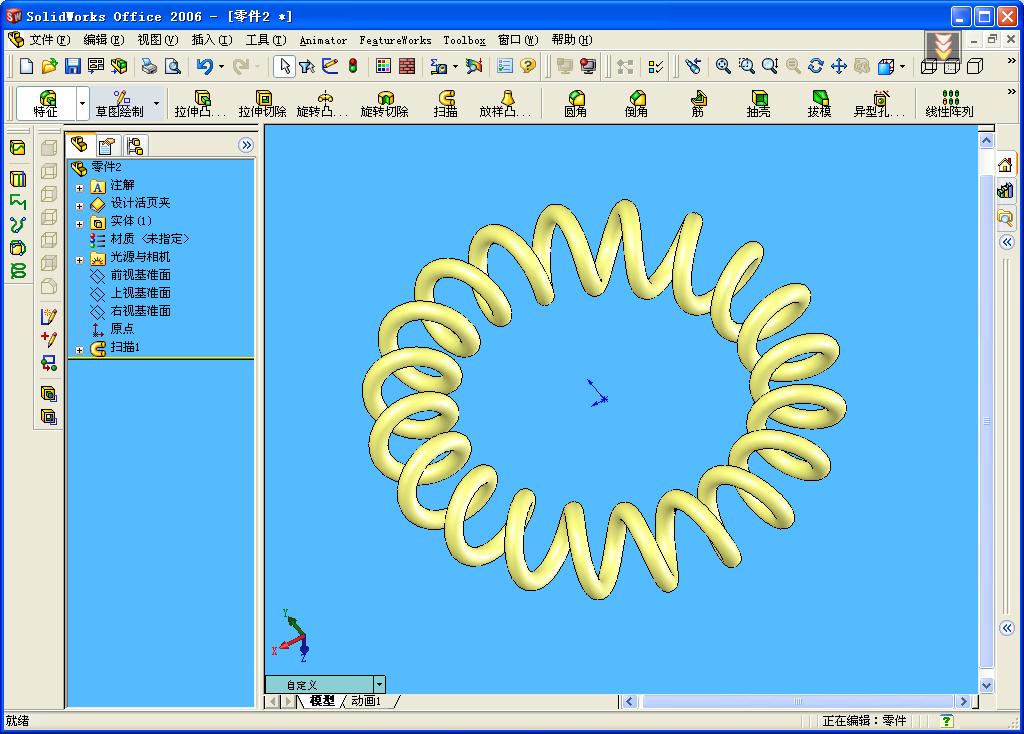Click the vertical scrollbar down arrow
The width and height of the screenshot is (1024, 734).
pyautogui.click(x=986, y=686)
